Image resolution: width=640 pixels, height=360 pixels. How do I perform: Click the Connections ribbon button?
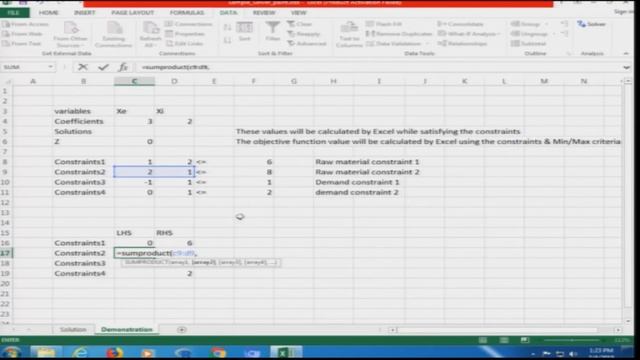[x=189, y=24]
